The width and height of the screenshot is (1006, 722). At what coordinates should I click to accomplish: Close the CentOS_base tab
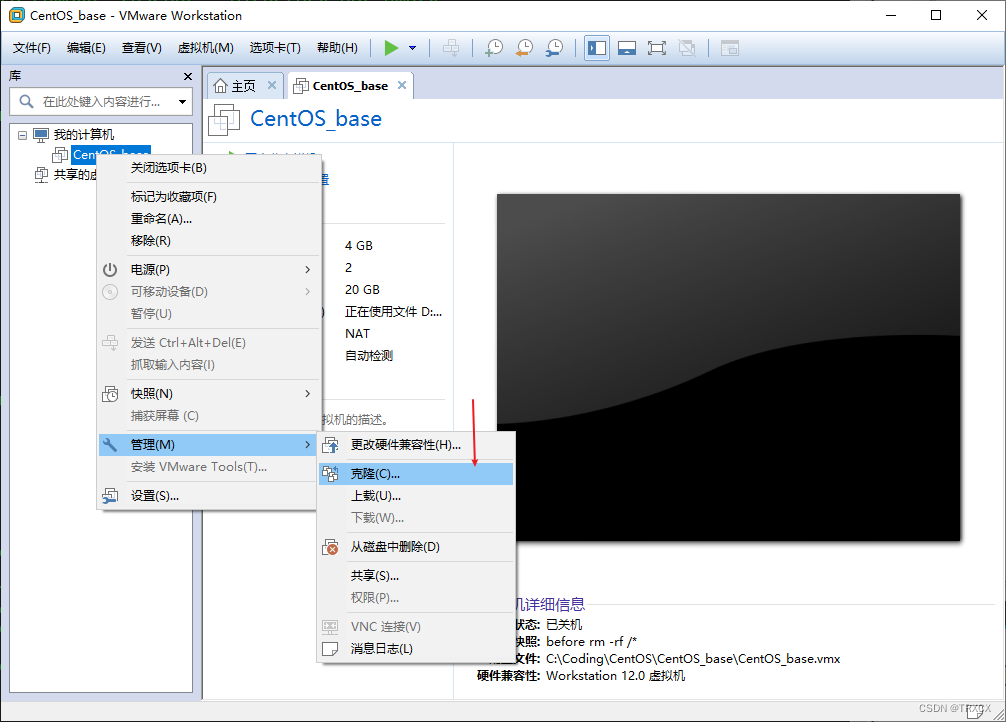tap(402, 85)
